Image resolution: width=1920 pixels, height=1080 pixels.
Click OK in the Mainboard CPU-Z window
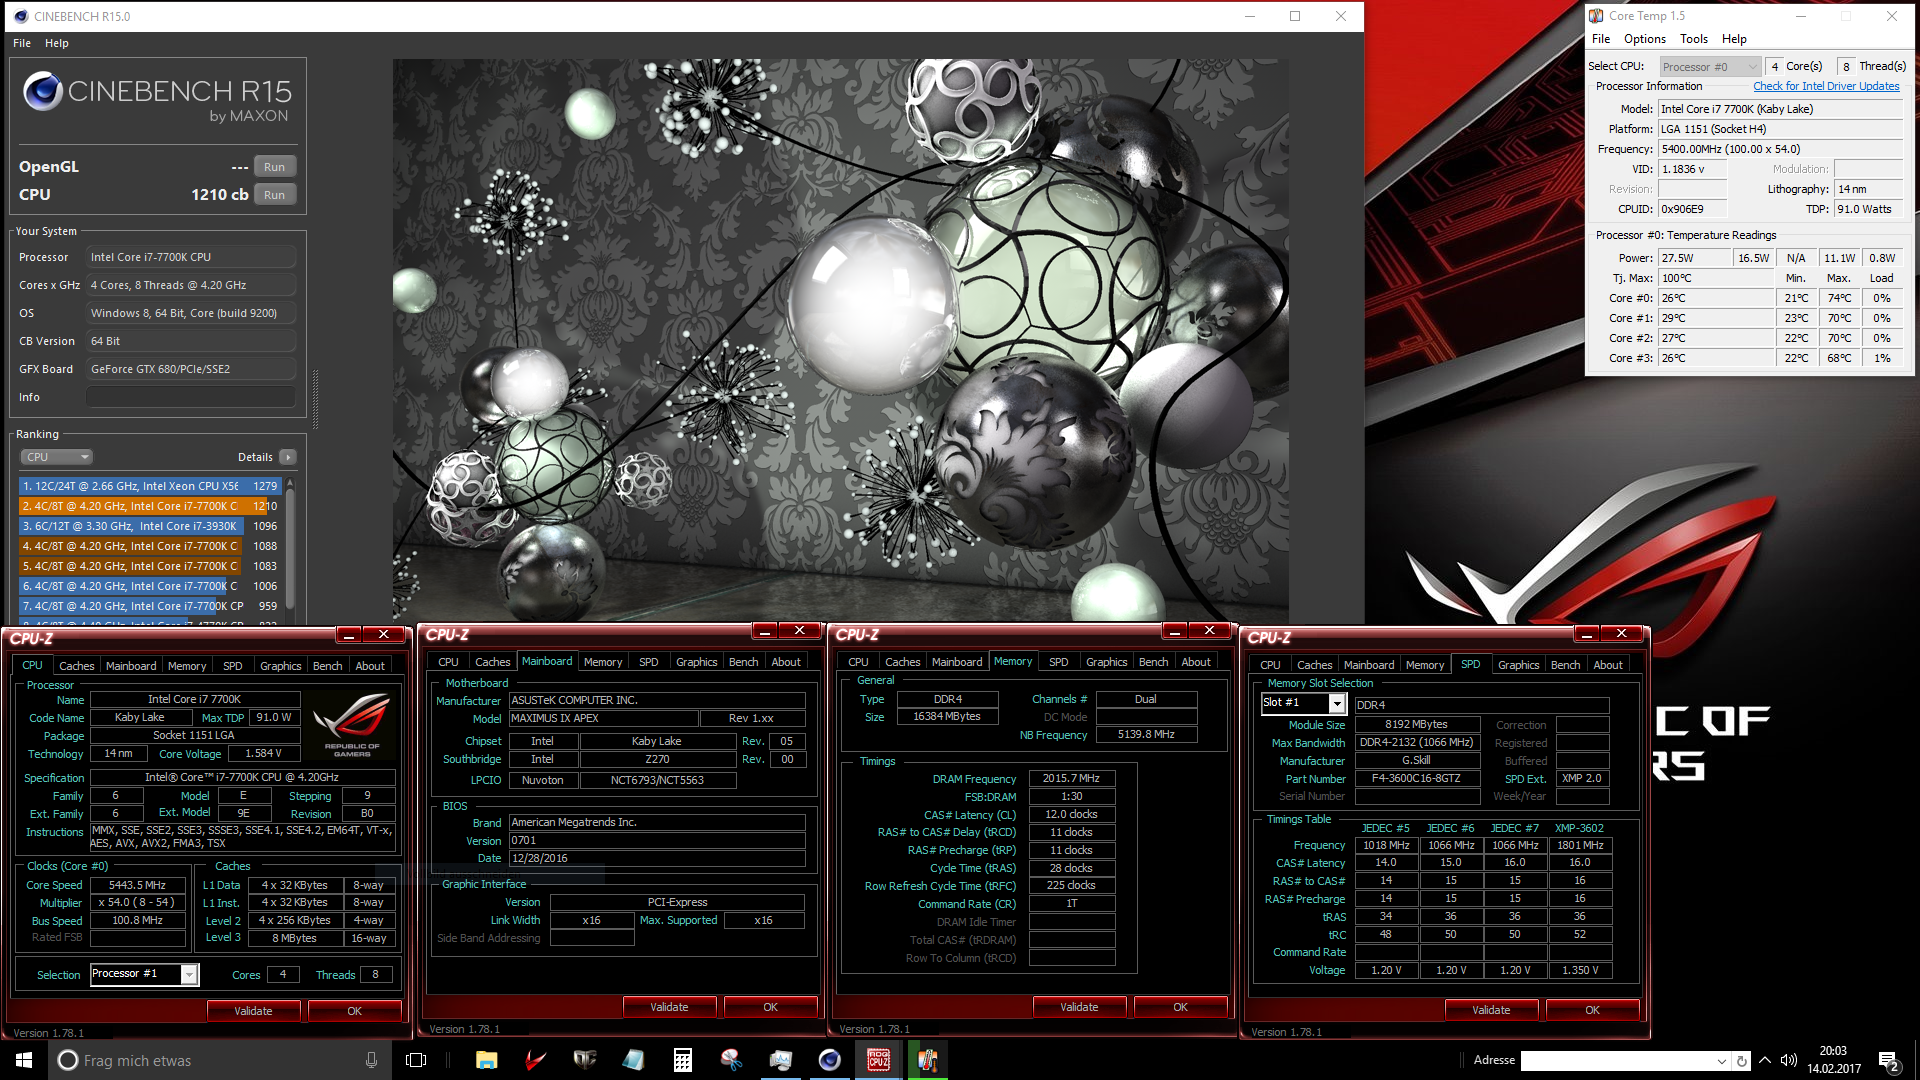pos(770,1007)
